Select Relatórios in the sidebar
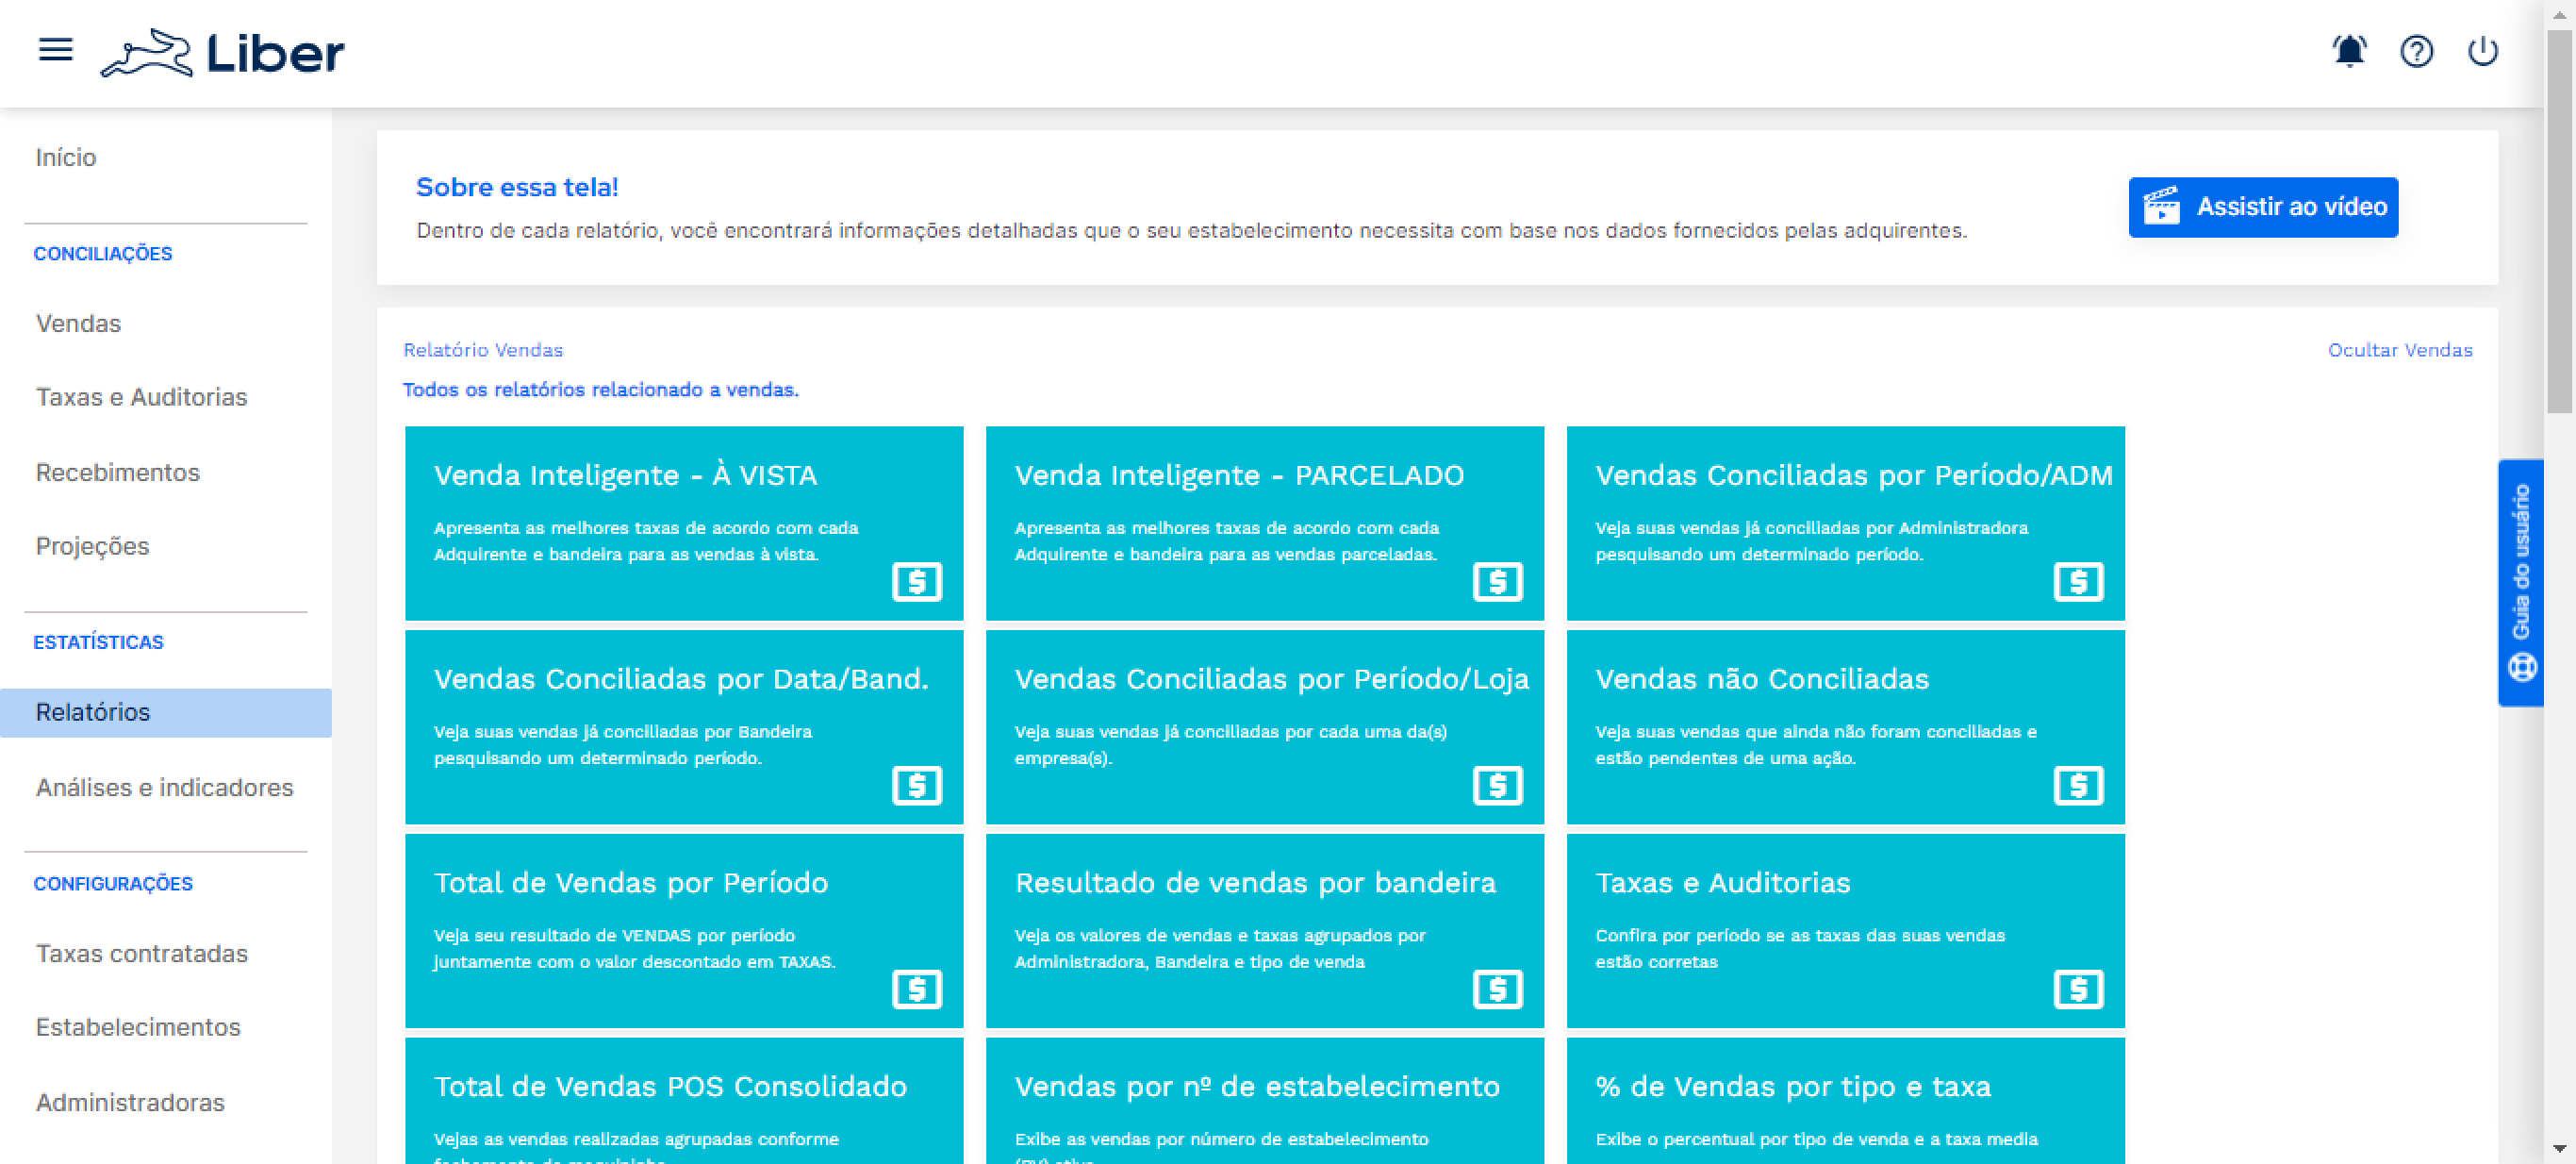Viewport: 2576px width, 1164px height. coord(93,712)
